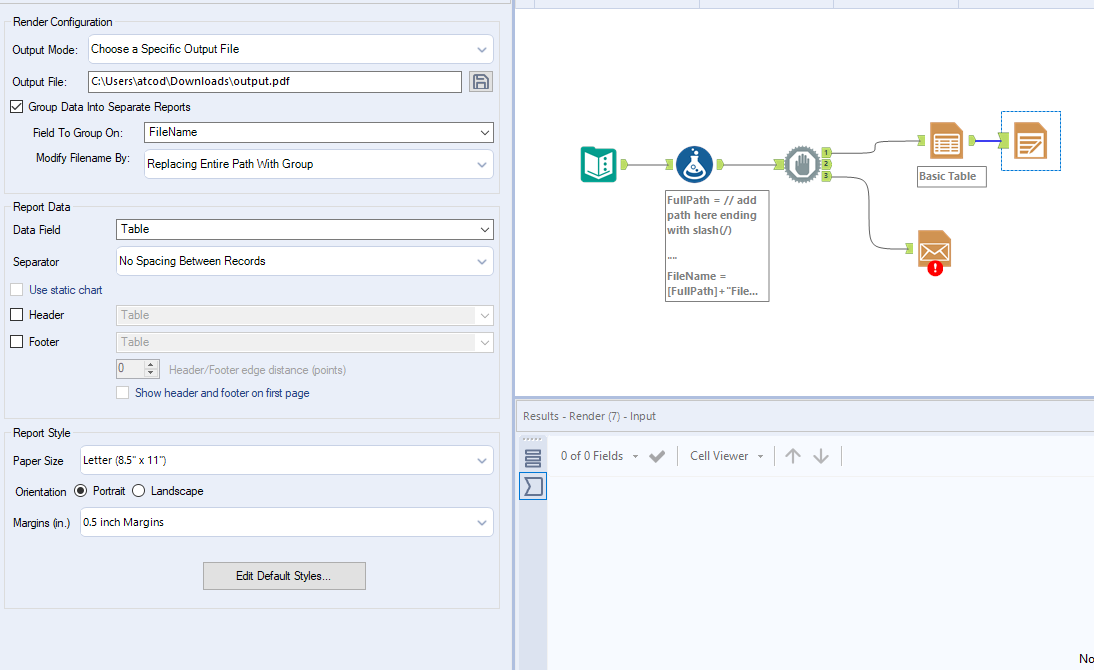Switch to metadata view in Results pane
Screen dimensions: 1094x670
point(533,487)
